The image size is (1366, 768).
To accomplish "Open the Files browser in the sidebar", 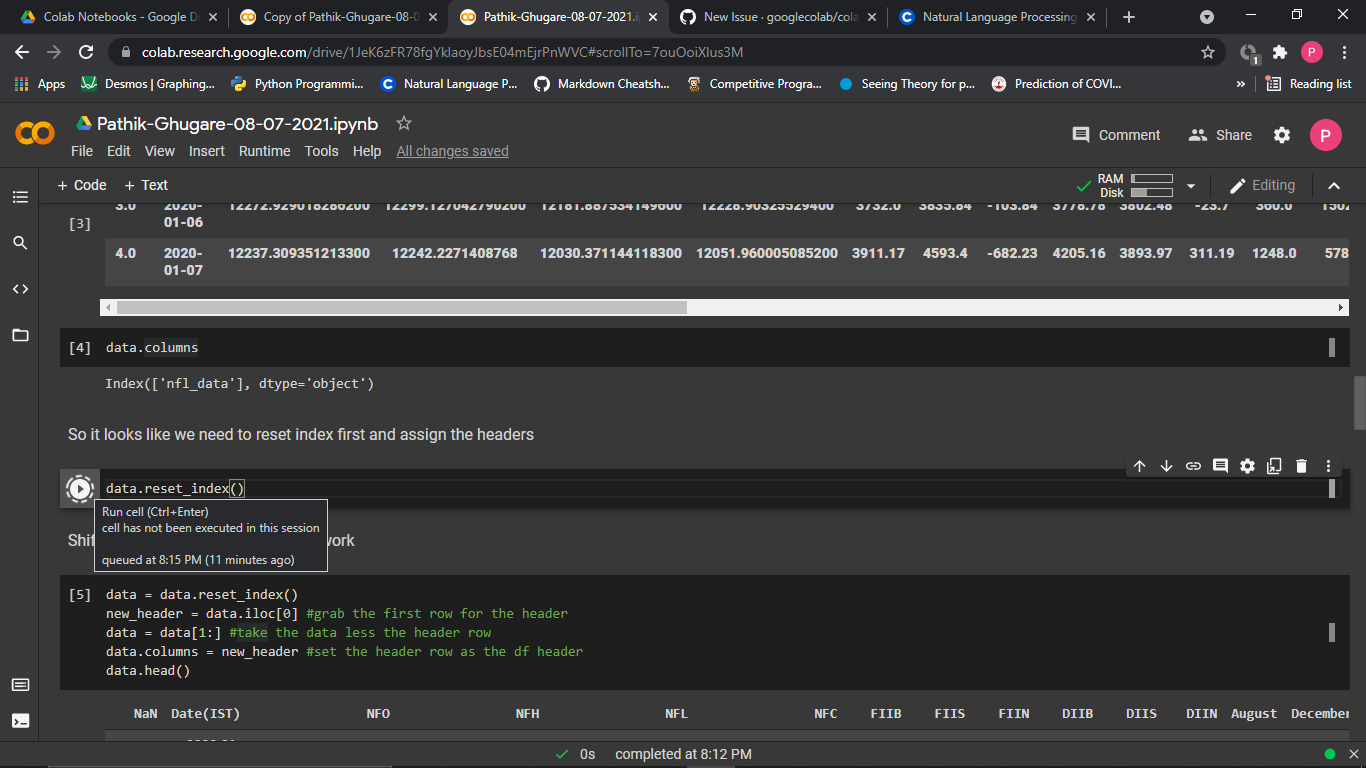I will click(20, 335).
